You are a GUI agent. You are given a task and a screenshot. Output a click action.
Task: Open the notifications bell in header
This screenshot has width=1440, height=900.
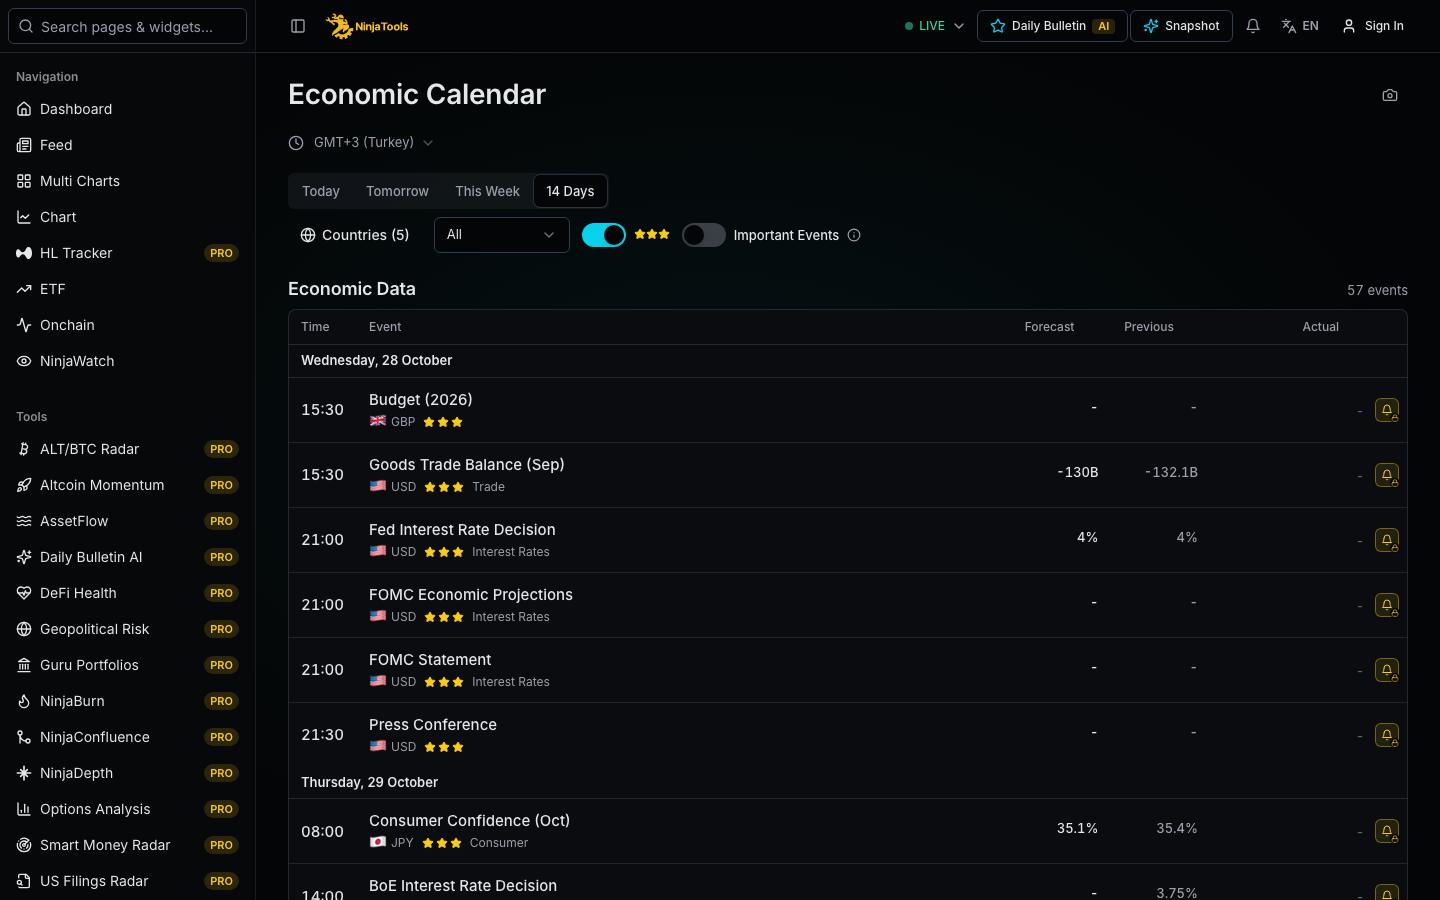coord(1253,26)
